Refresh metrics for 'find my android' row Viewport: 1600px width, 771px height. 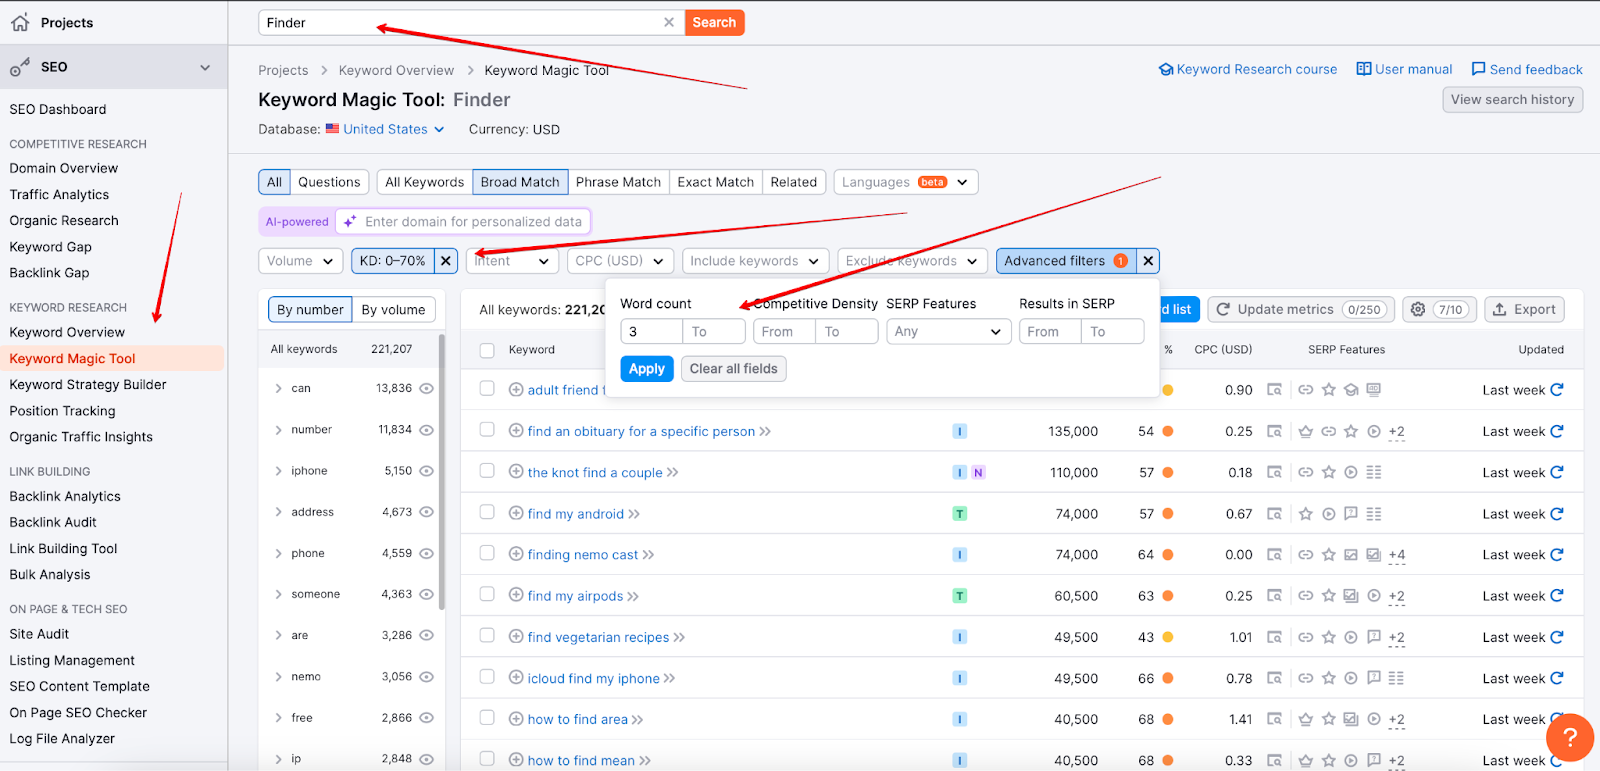click(1557, 514)
